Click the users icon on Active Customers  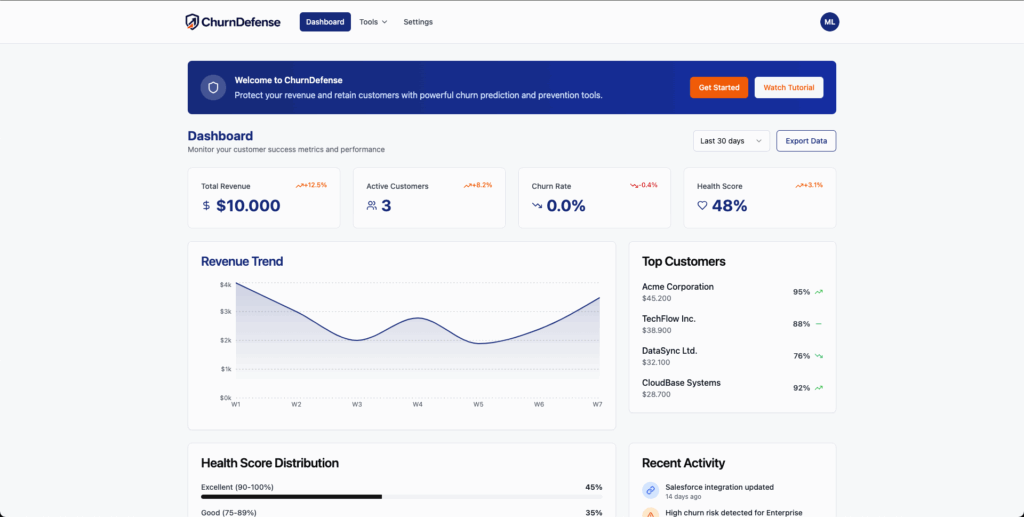point(372,206)
